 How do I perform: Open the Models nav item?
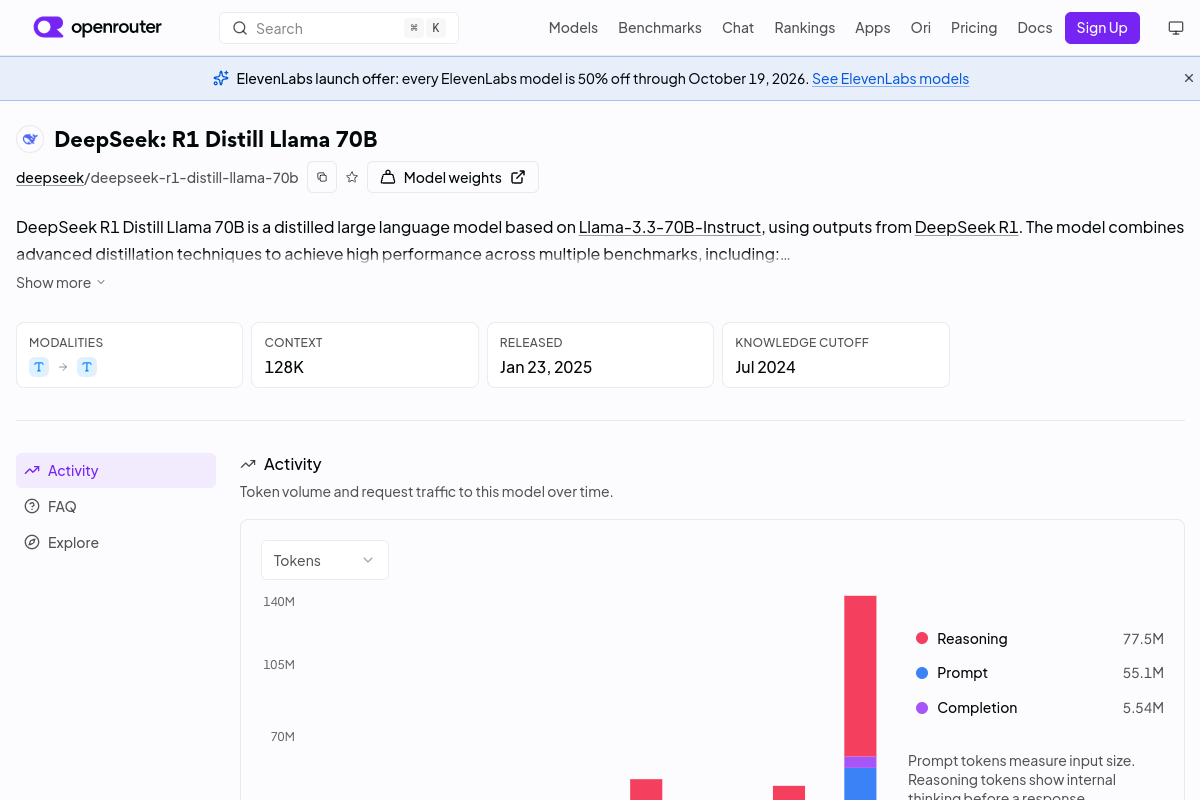[573, 28]
